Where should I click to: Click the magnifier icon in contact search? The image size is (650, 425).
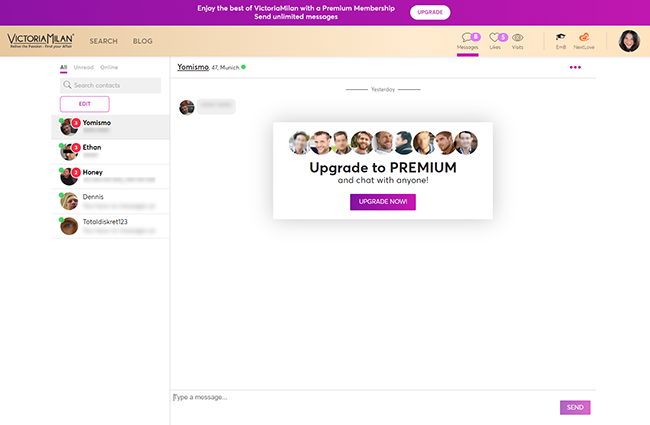click(67, 86)
